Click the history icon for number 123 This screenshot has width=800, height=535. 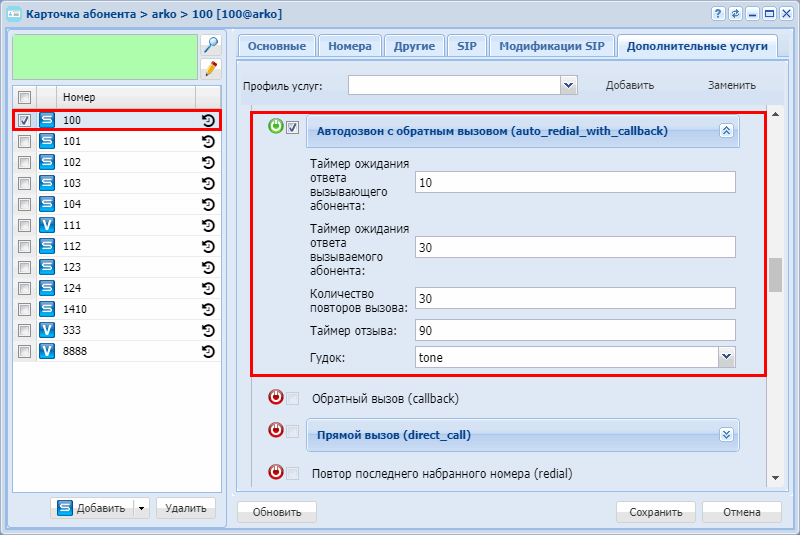208,267
